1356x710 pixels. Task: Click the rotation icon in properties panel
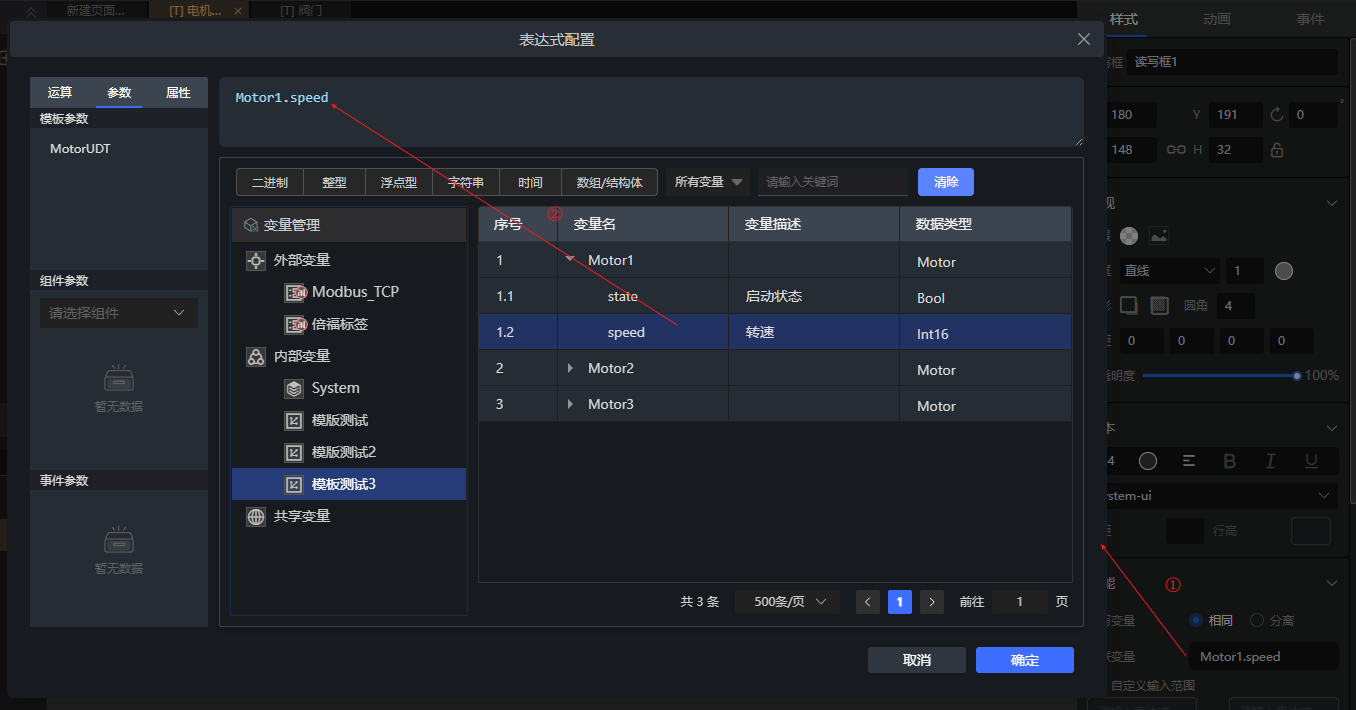1276,115
